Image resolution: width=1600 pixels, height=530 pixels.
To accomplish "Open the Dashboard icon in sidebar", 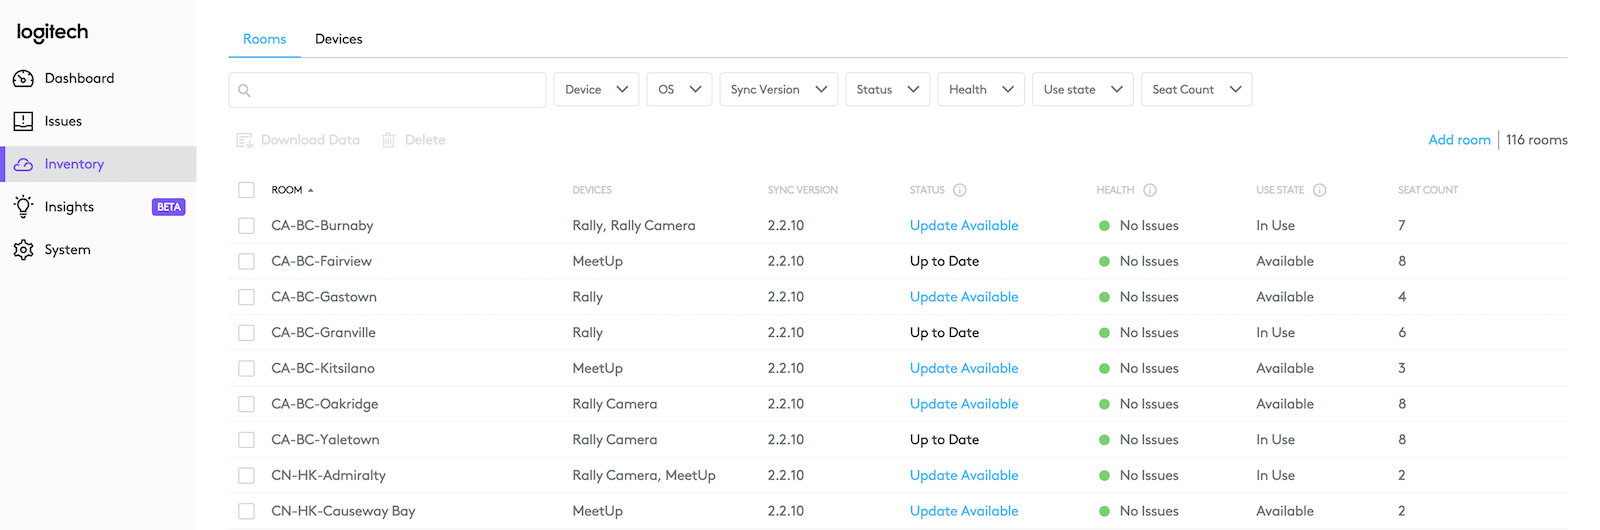I will point(23,78).
